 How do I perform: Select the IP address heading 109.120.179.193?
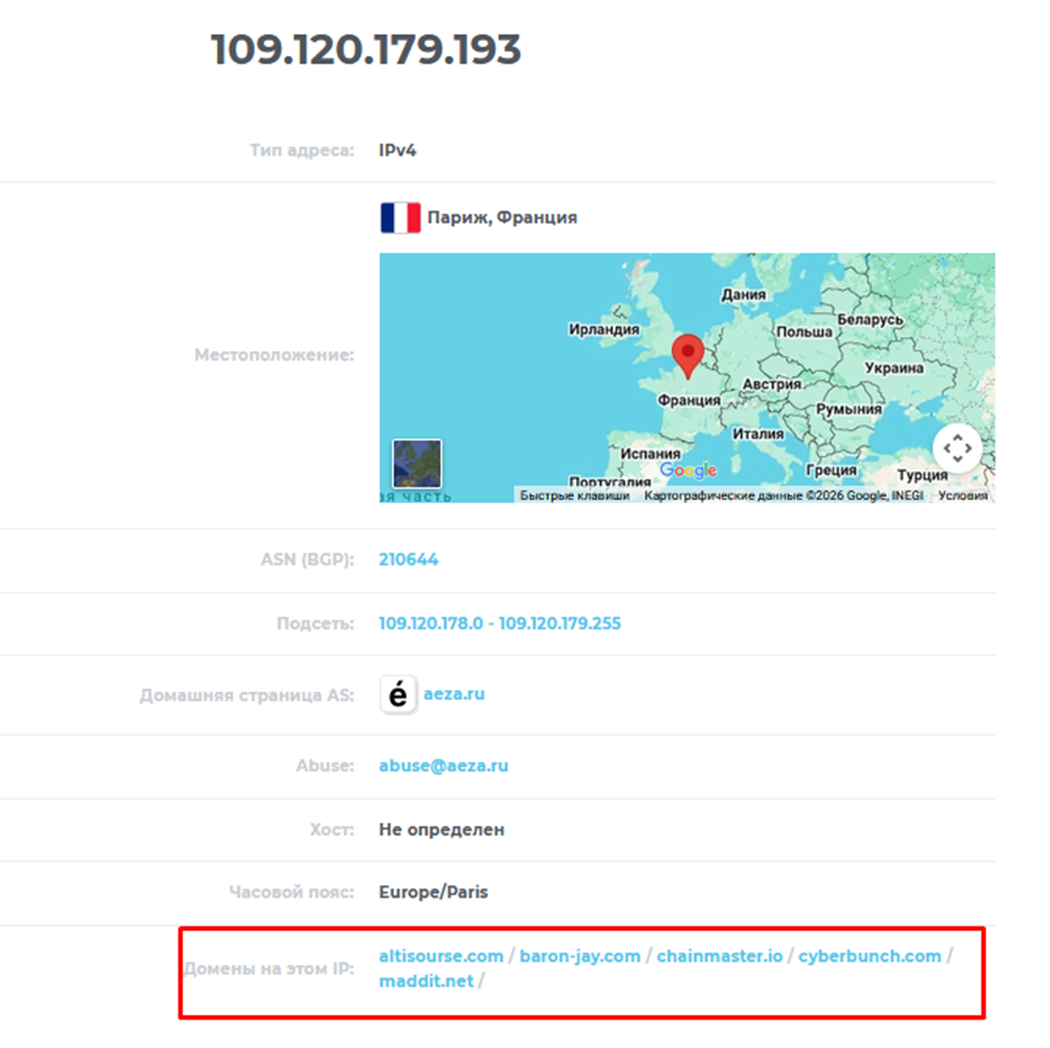[x=366, y=50]
